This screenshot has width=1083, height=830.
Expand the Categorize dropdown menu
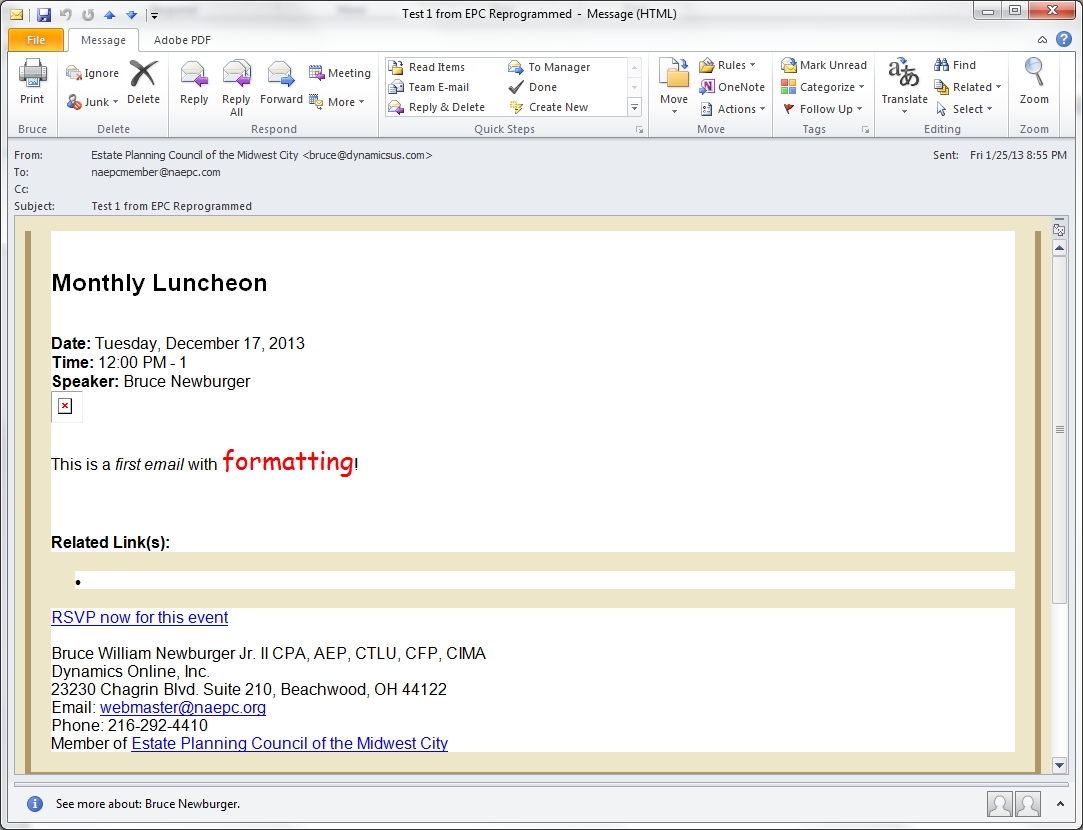tap(824, 87)
